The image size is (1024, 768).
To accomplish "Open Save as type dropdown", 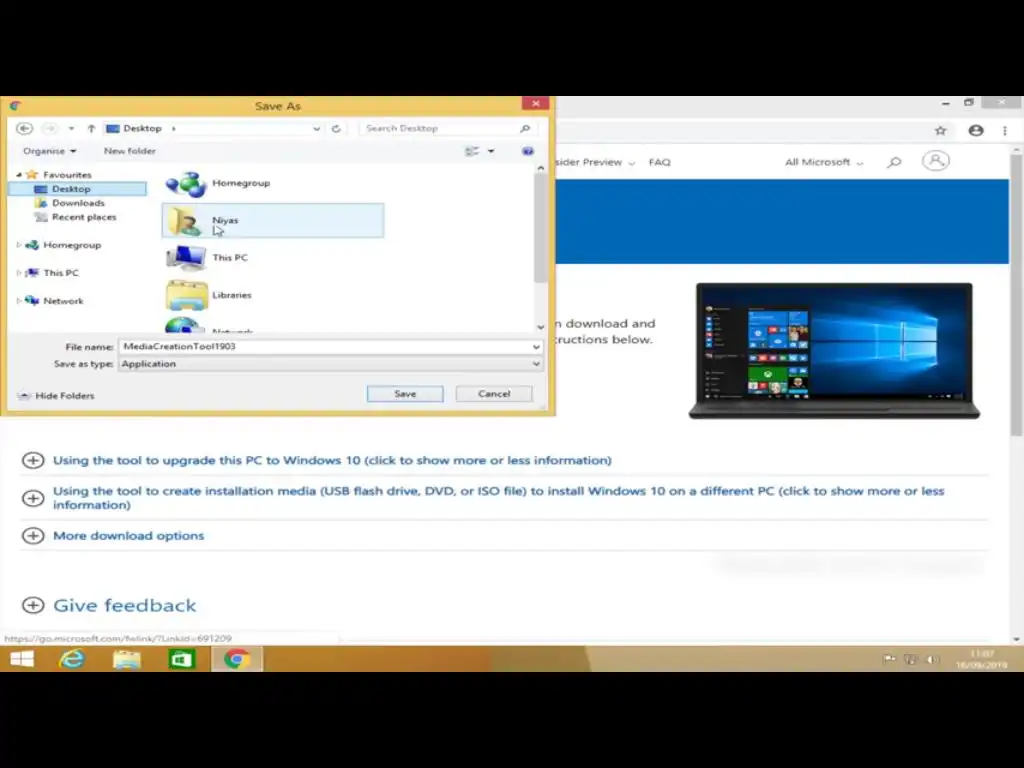I will 330,364.
